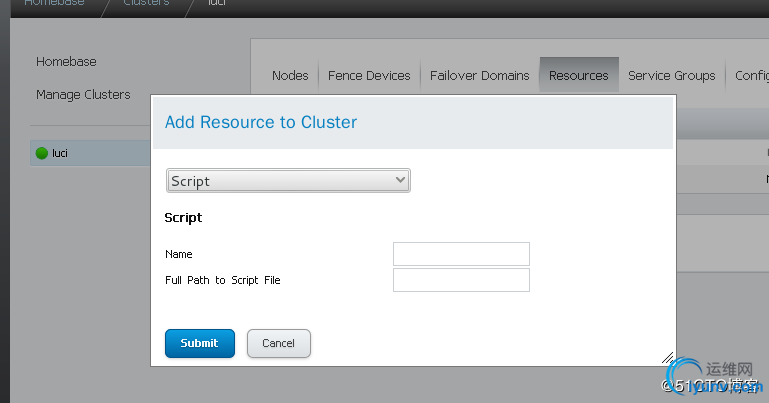
Task: Open the Fence Devices tab
Action: 369,75
